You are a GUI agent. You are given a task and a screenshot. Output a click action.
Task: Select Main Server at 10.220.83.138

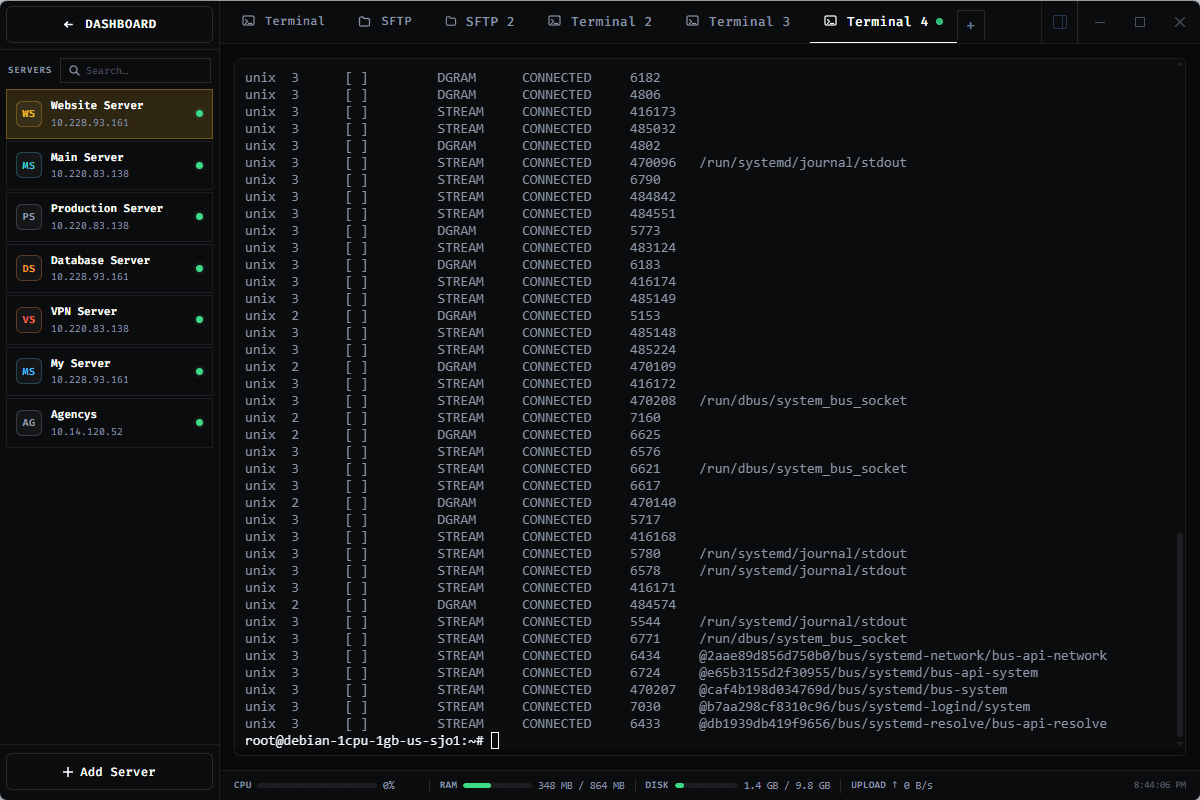point(109,165)
